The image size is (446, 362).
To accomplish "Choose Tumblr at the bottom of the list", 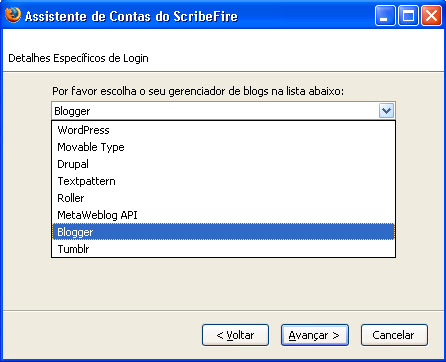I will coord(223,249).
